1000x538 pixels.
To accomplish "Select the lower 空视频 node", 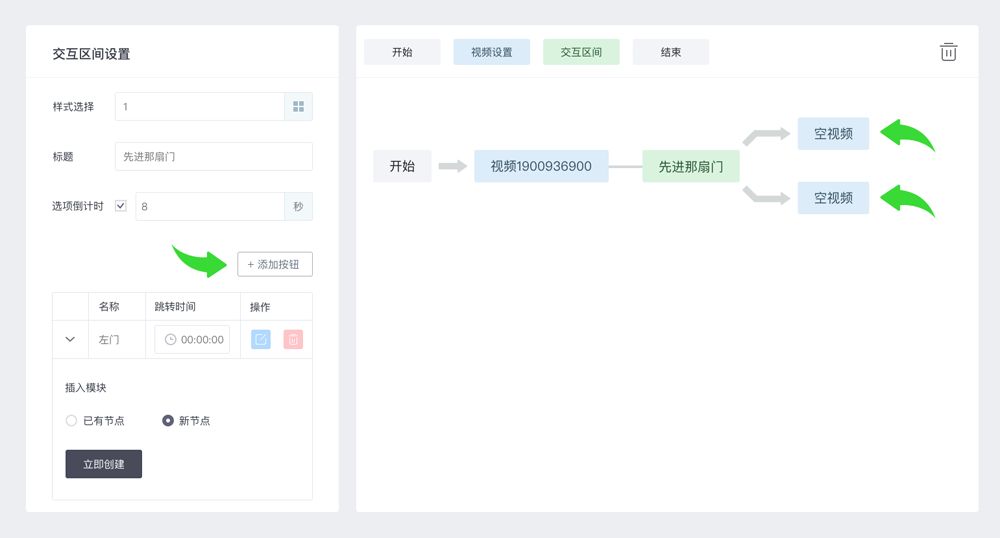I will click(x=833, y=198).
